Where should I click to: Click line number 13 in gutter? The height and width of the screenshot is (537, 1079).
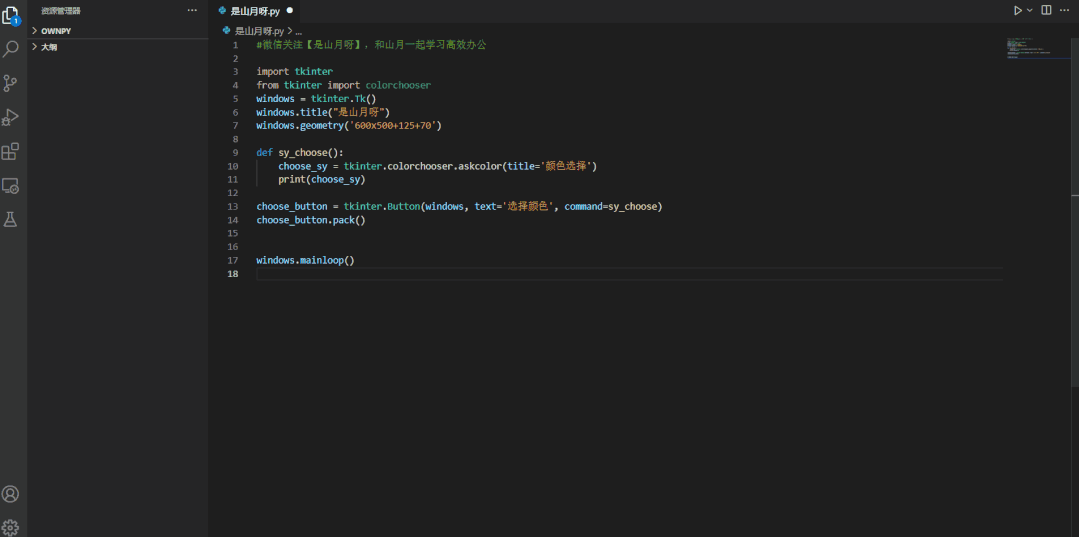233,207
